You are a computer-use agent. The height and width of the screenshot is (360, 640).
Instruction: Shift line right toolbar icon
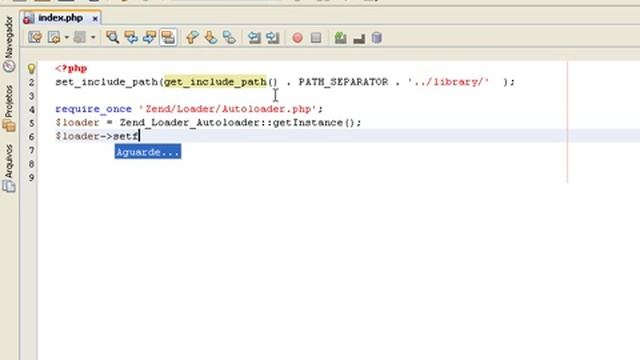[x=273, y=38]
